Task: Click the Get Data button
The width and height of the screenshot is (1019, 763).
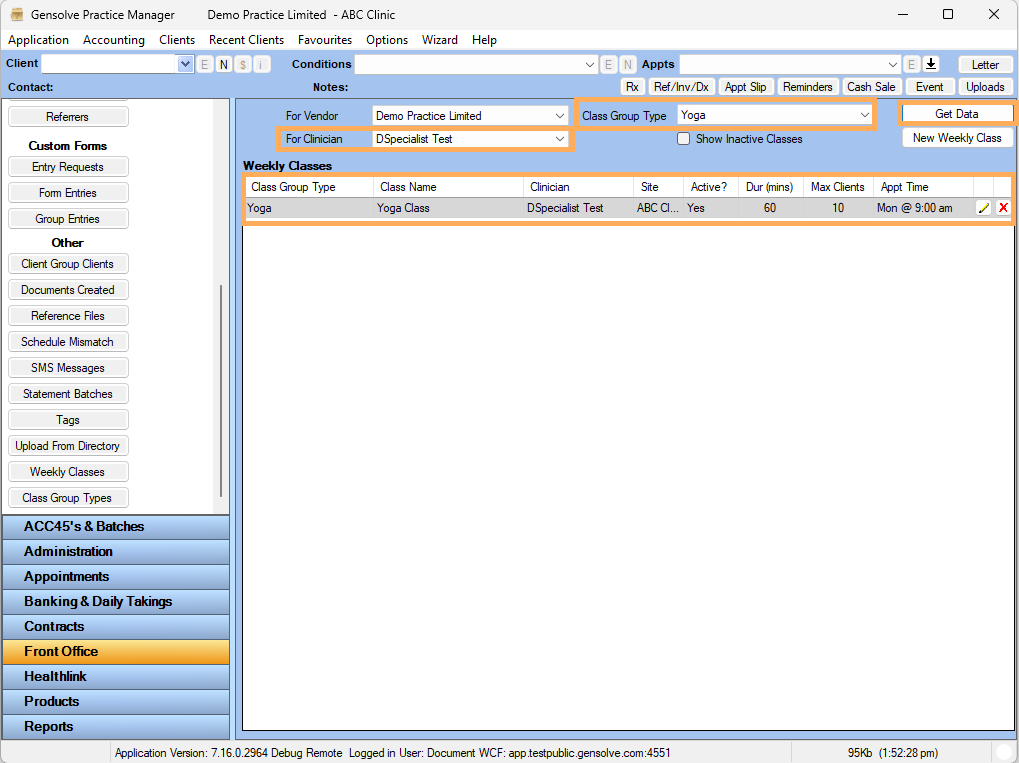Action: coord(956,114)
